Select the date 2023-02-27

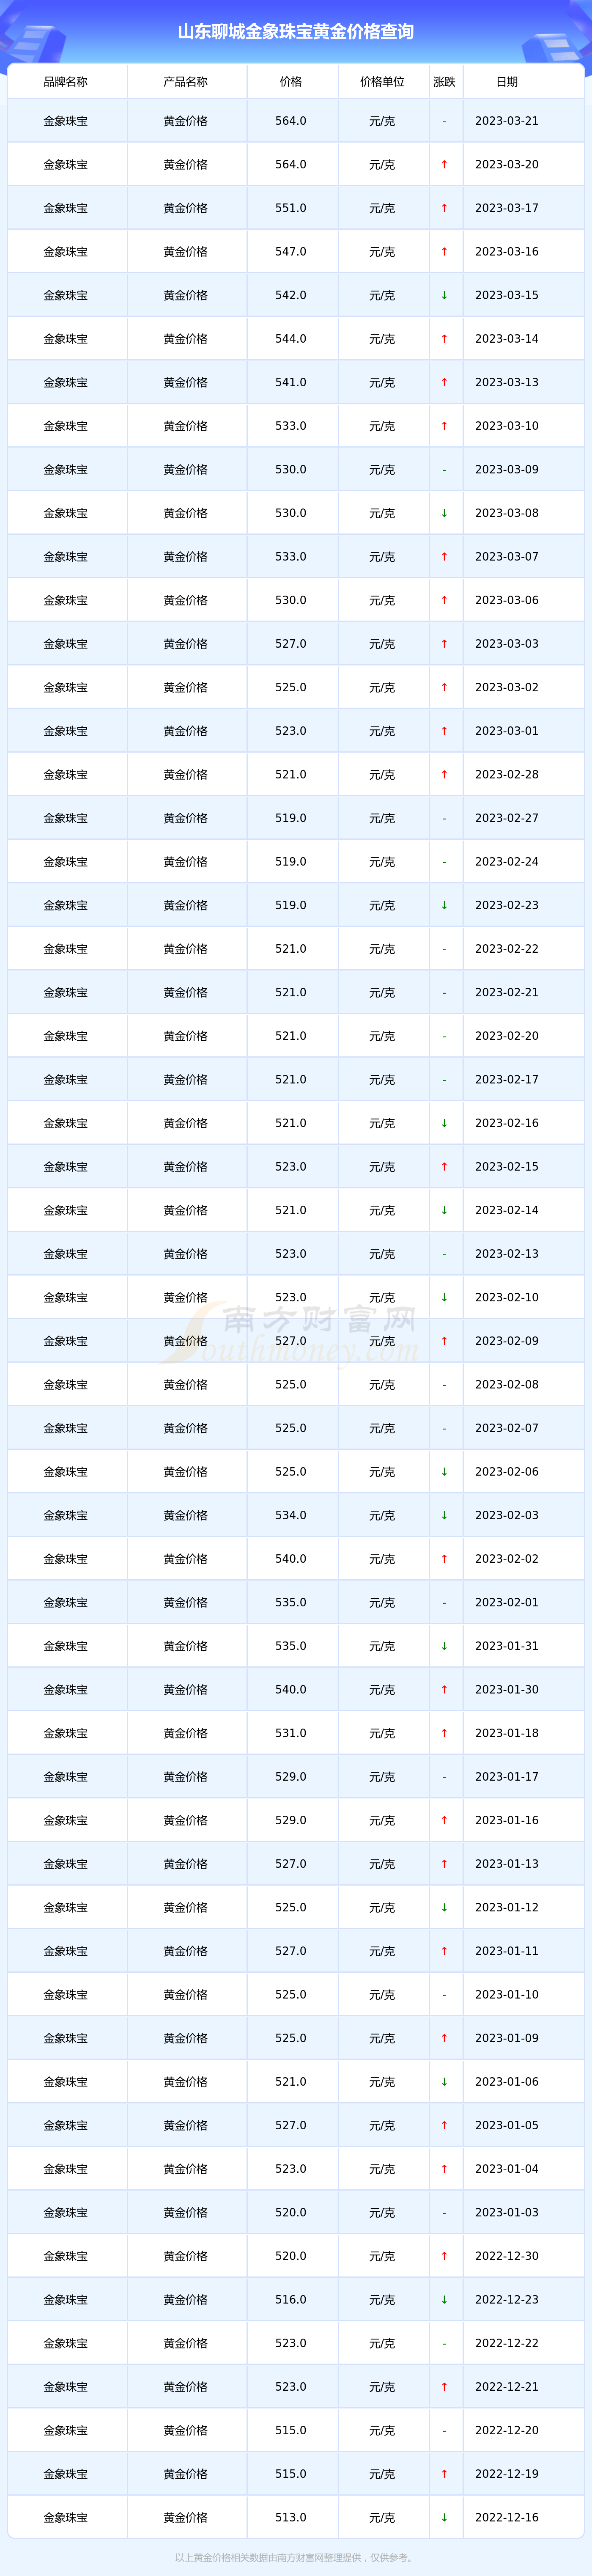[507, 818]
